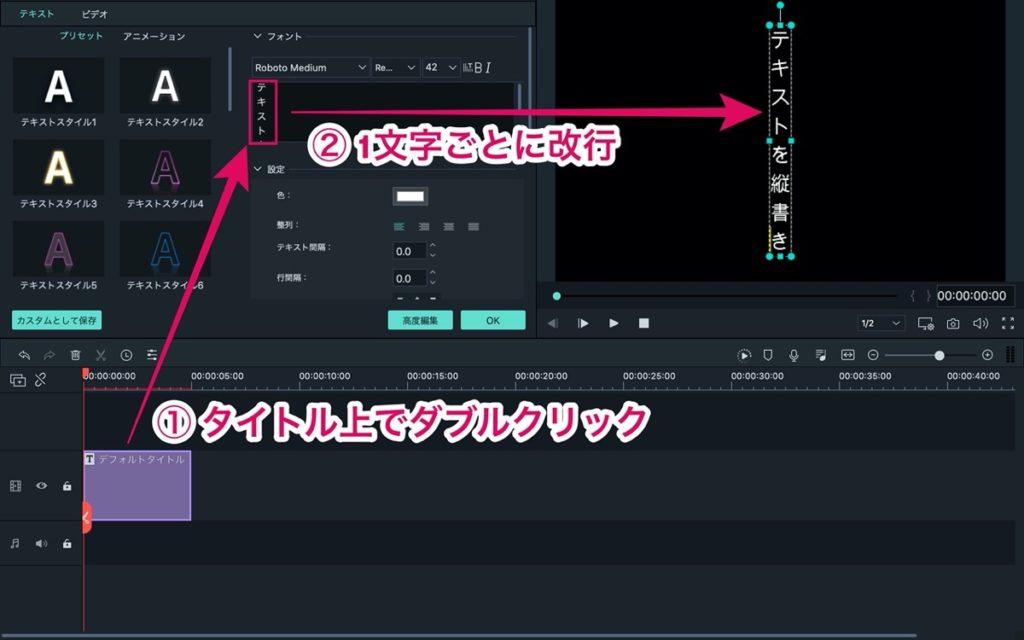Open the preview volume speaker icon
This screenshot has width=1024, height=640.
980,323
